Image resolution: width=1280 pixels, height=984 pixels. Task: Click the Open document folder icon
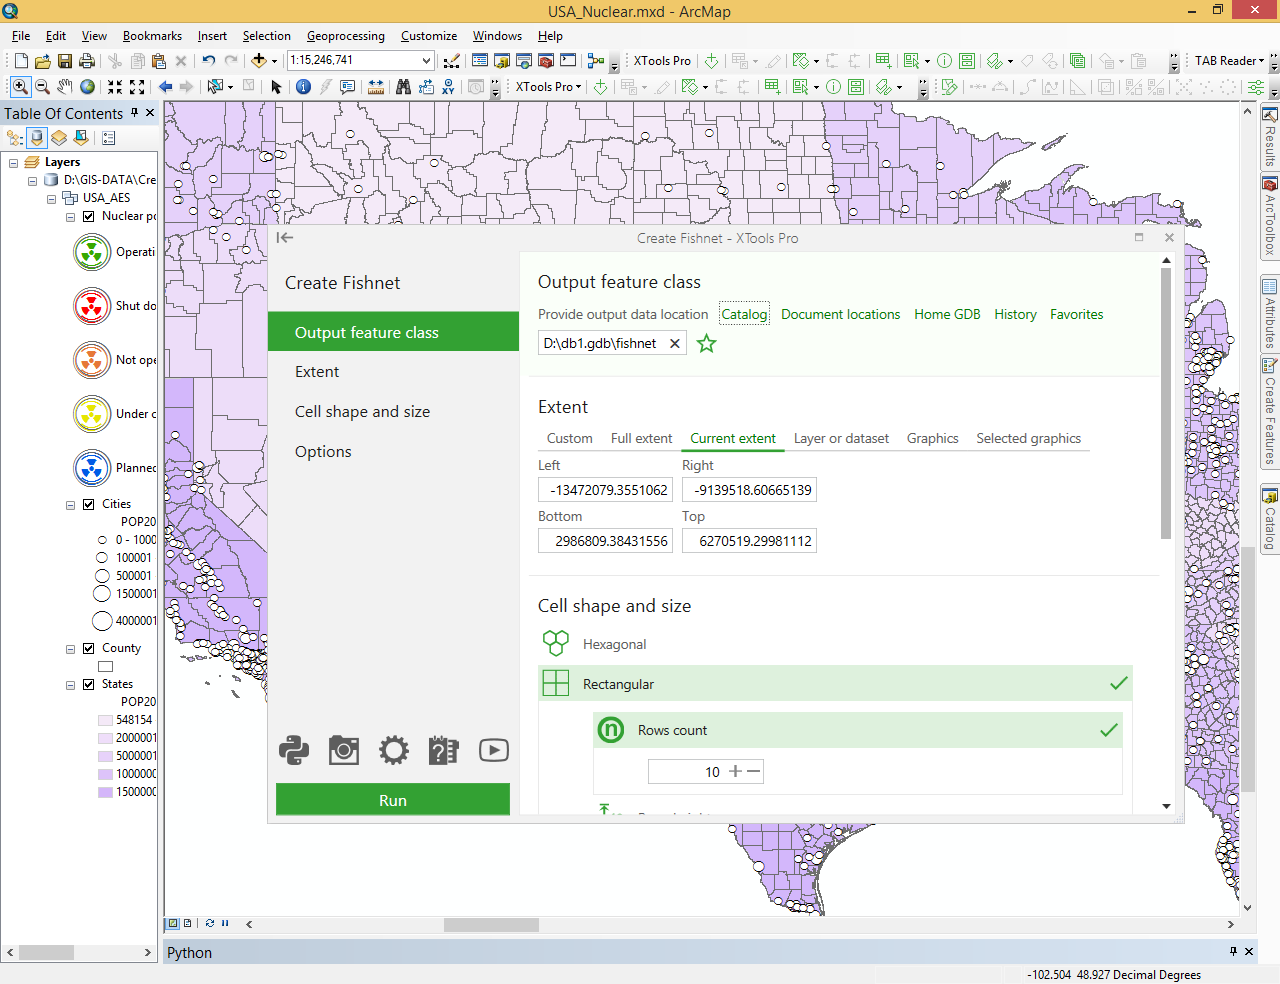click(x=42, y=61)
